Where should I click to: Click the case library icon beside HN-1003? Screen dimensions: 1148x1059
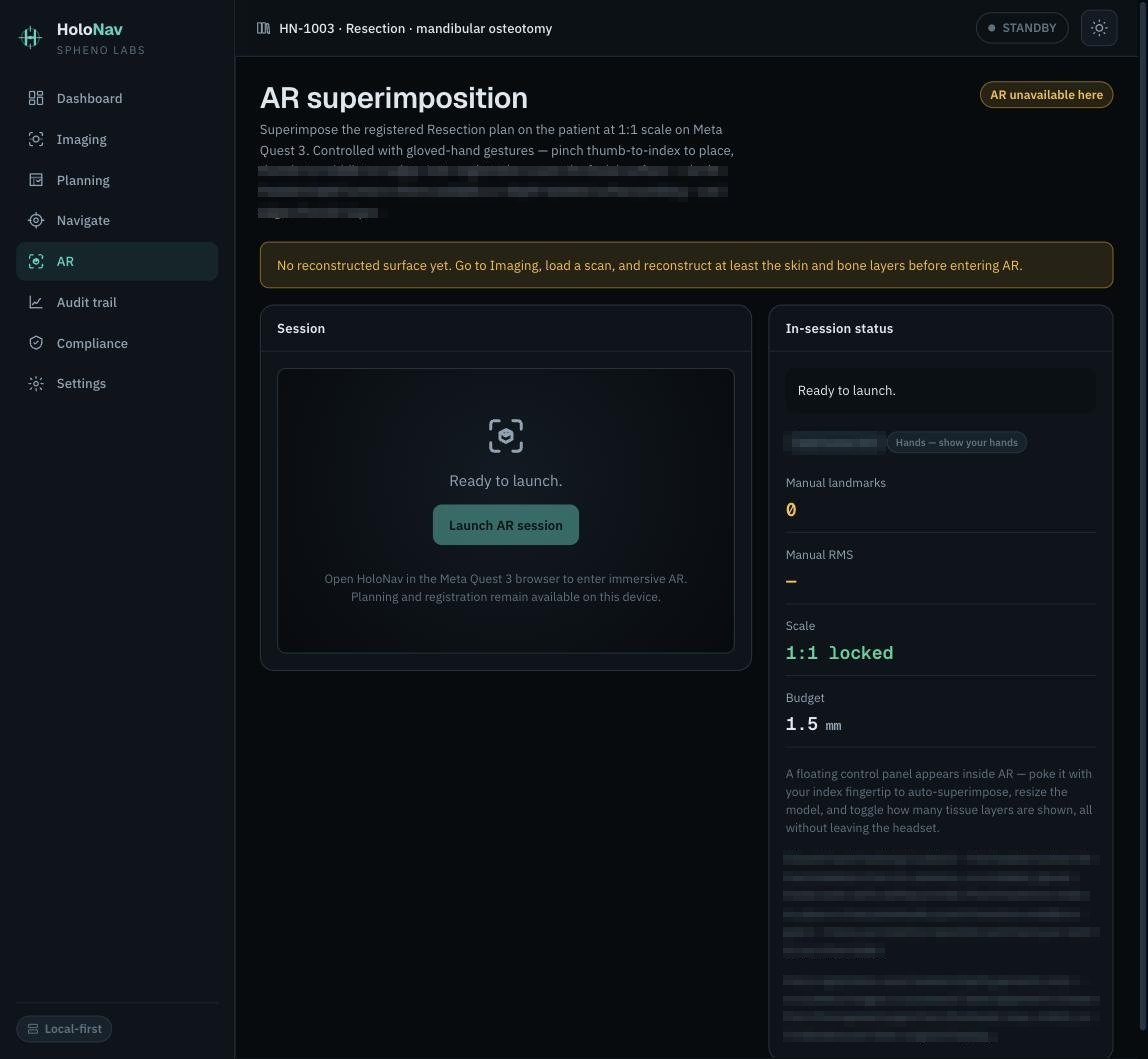264,29
